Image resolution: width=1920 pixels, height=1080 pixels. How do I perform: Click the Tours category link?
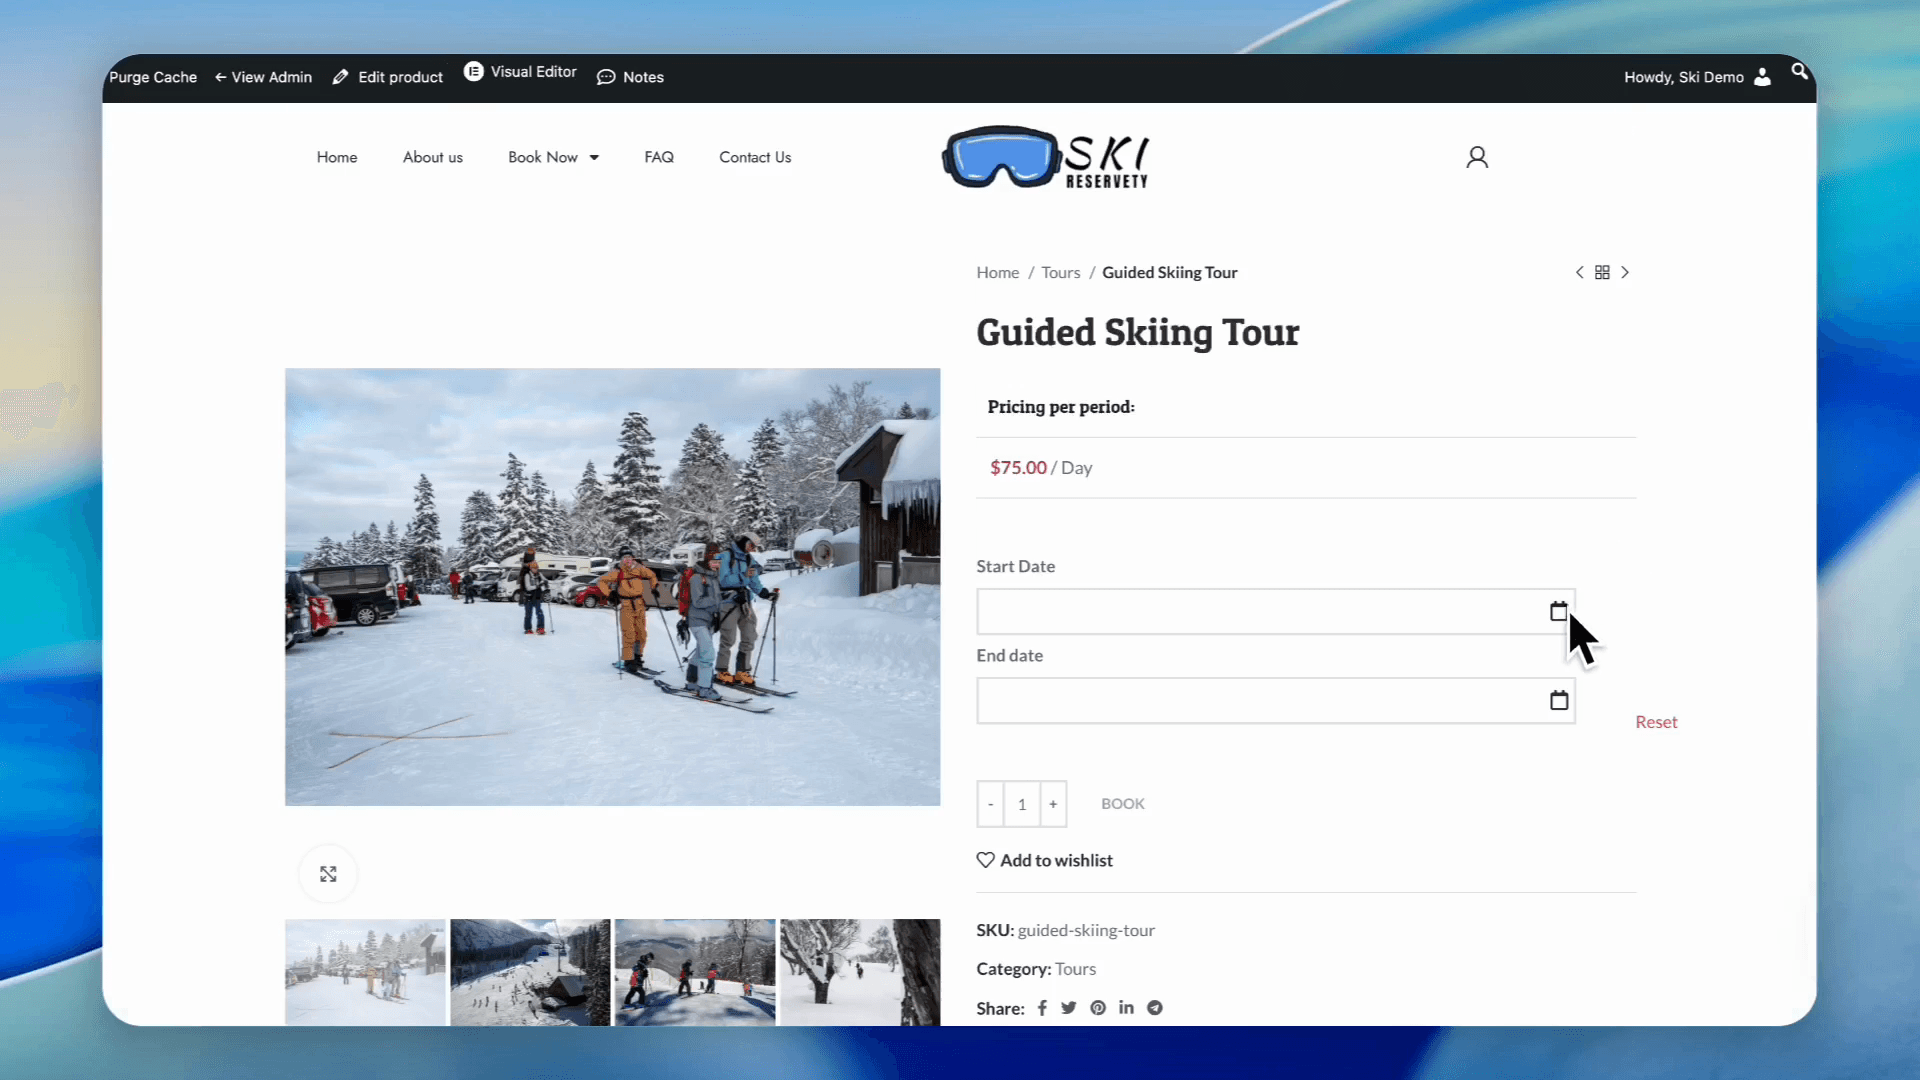point(1076,969)
